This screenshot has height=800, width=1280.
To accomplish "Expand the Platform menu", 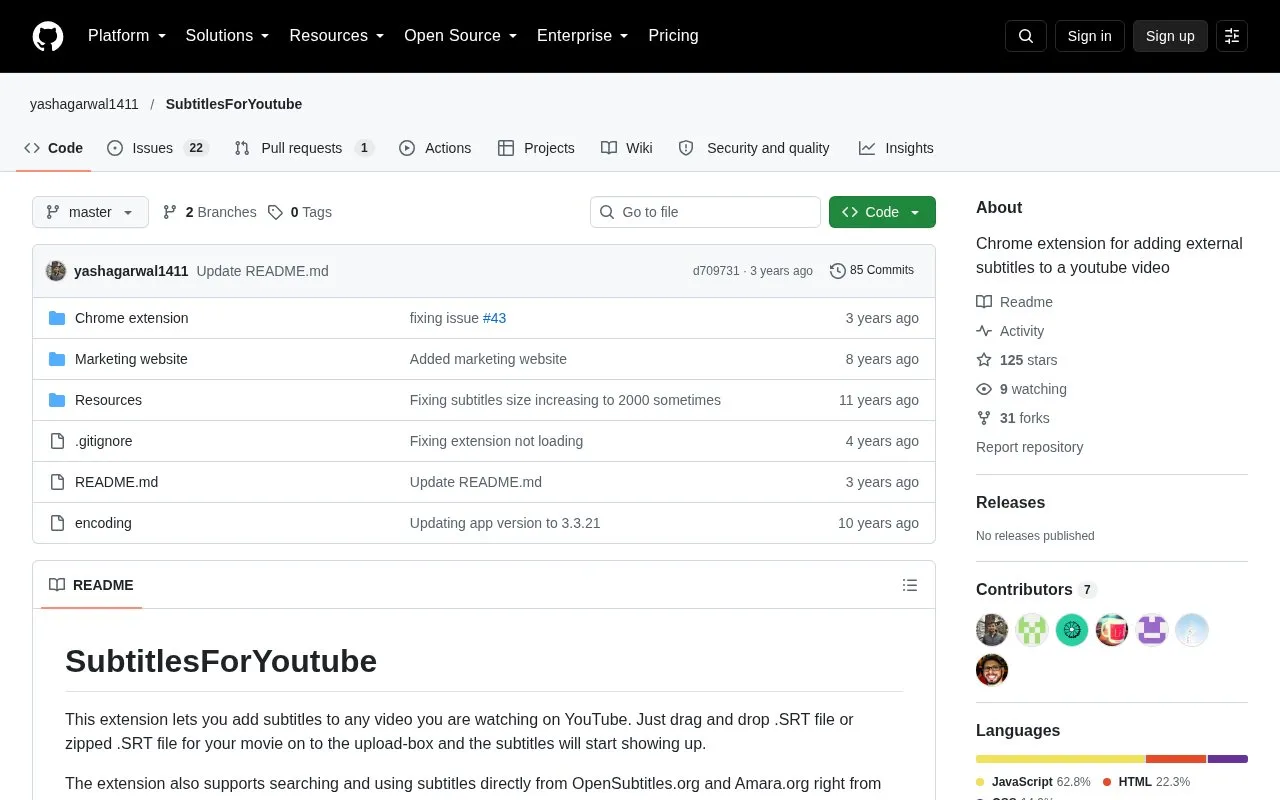I will point(127,36).
